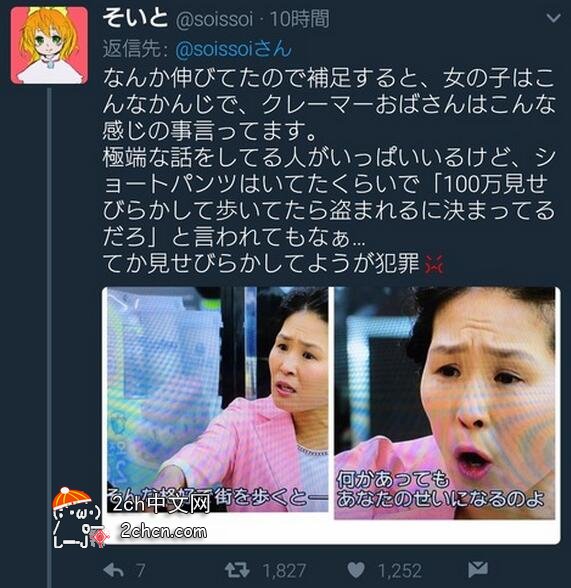Open the right attached close-up photo
This screenshot has height=588, width=571.
tap(445, 403)
